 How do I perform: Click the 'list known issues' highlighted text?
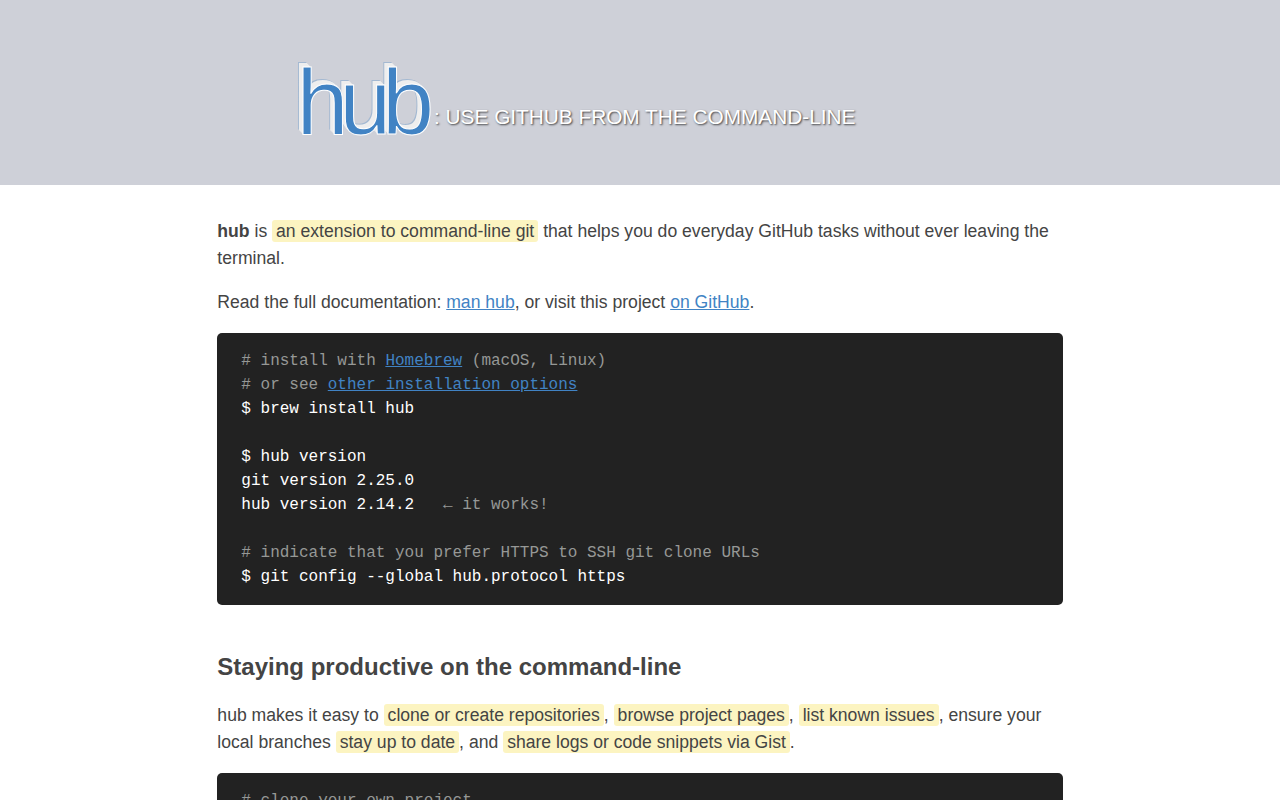pyautogui.click(x=869, y=715)
